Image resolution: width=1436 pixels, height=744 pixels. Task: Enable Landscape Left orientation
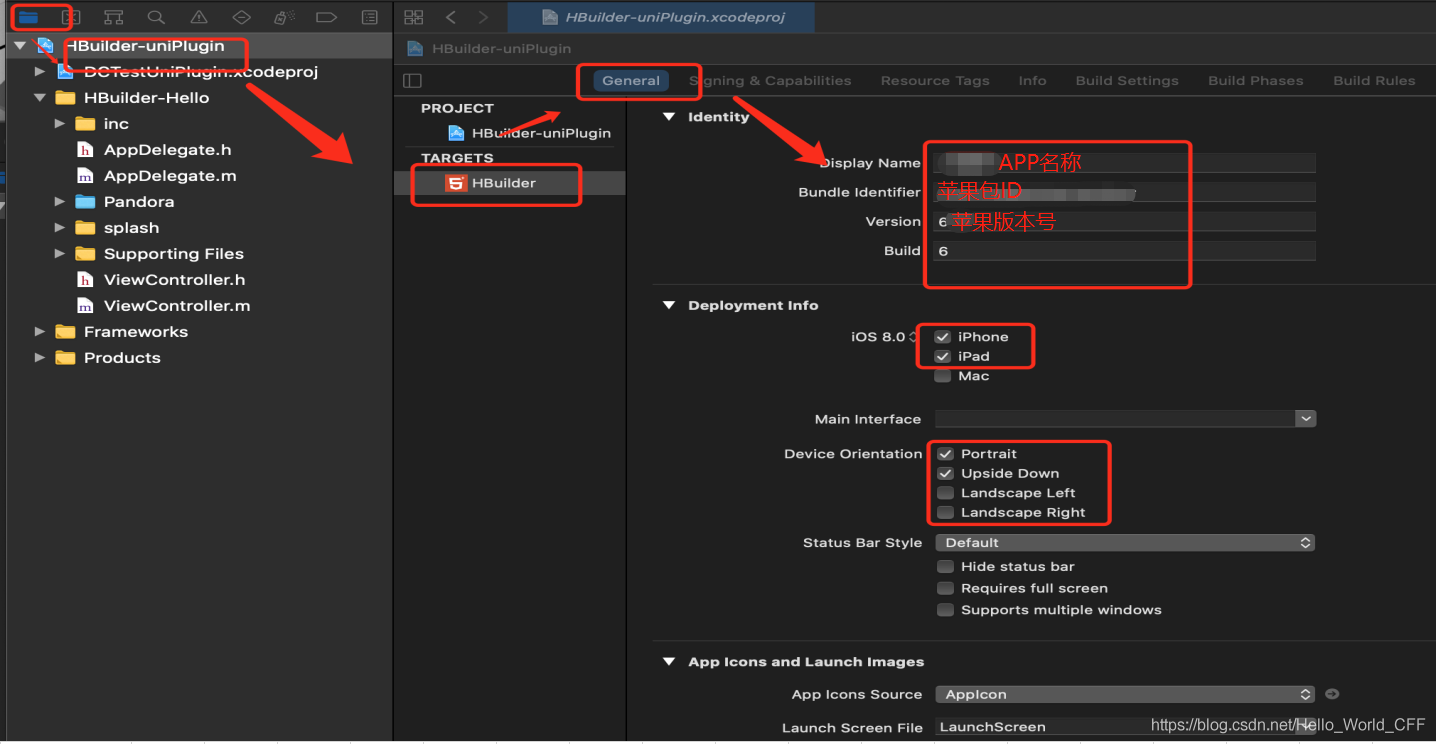[x=945, y=493]
